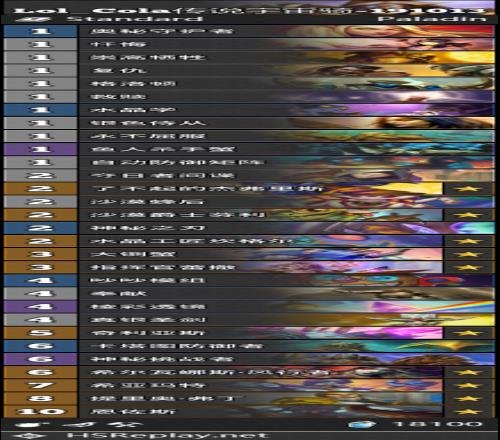Select the 神秘之刃 card row

tap(249, 228)
